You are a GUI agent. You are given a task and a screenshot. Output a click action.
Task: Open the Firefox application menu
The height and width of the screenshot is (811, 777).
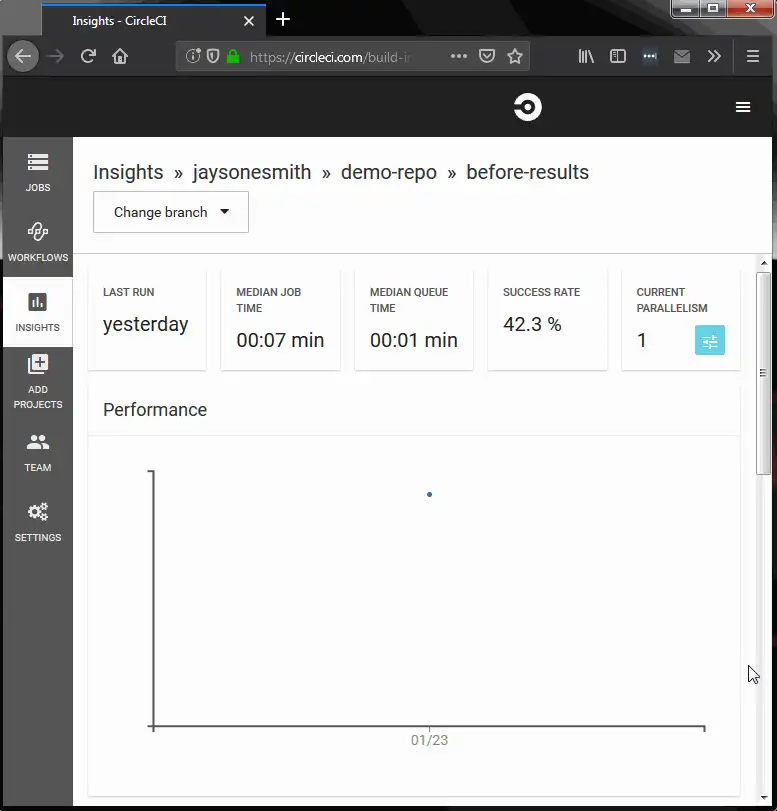[753, 56]
